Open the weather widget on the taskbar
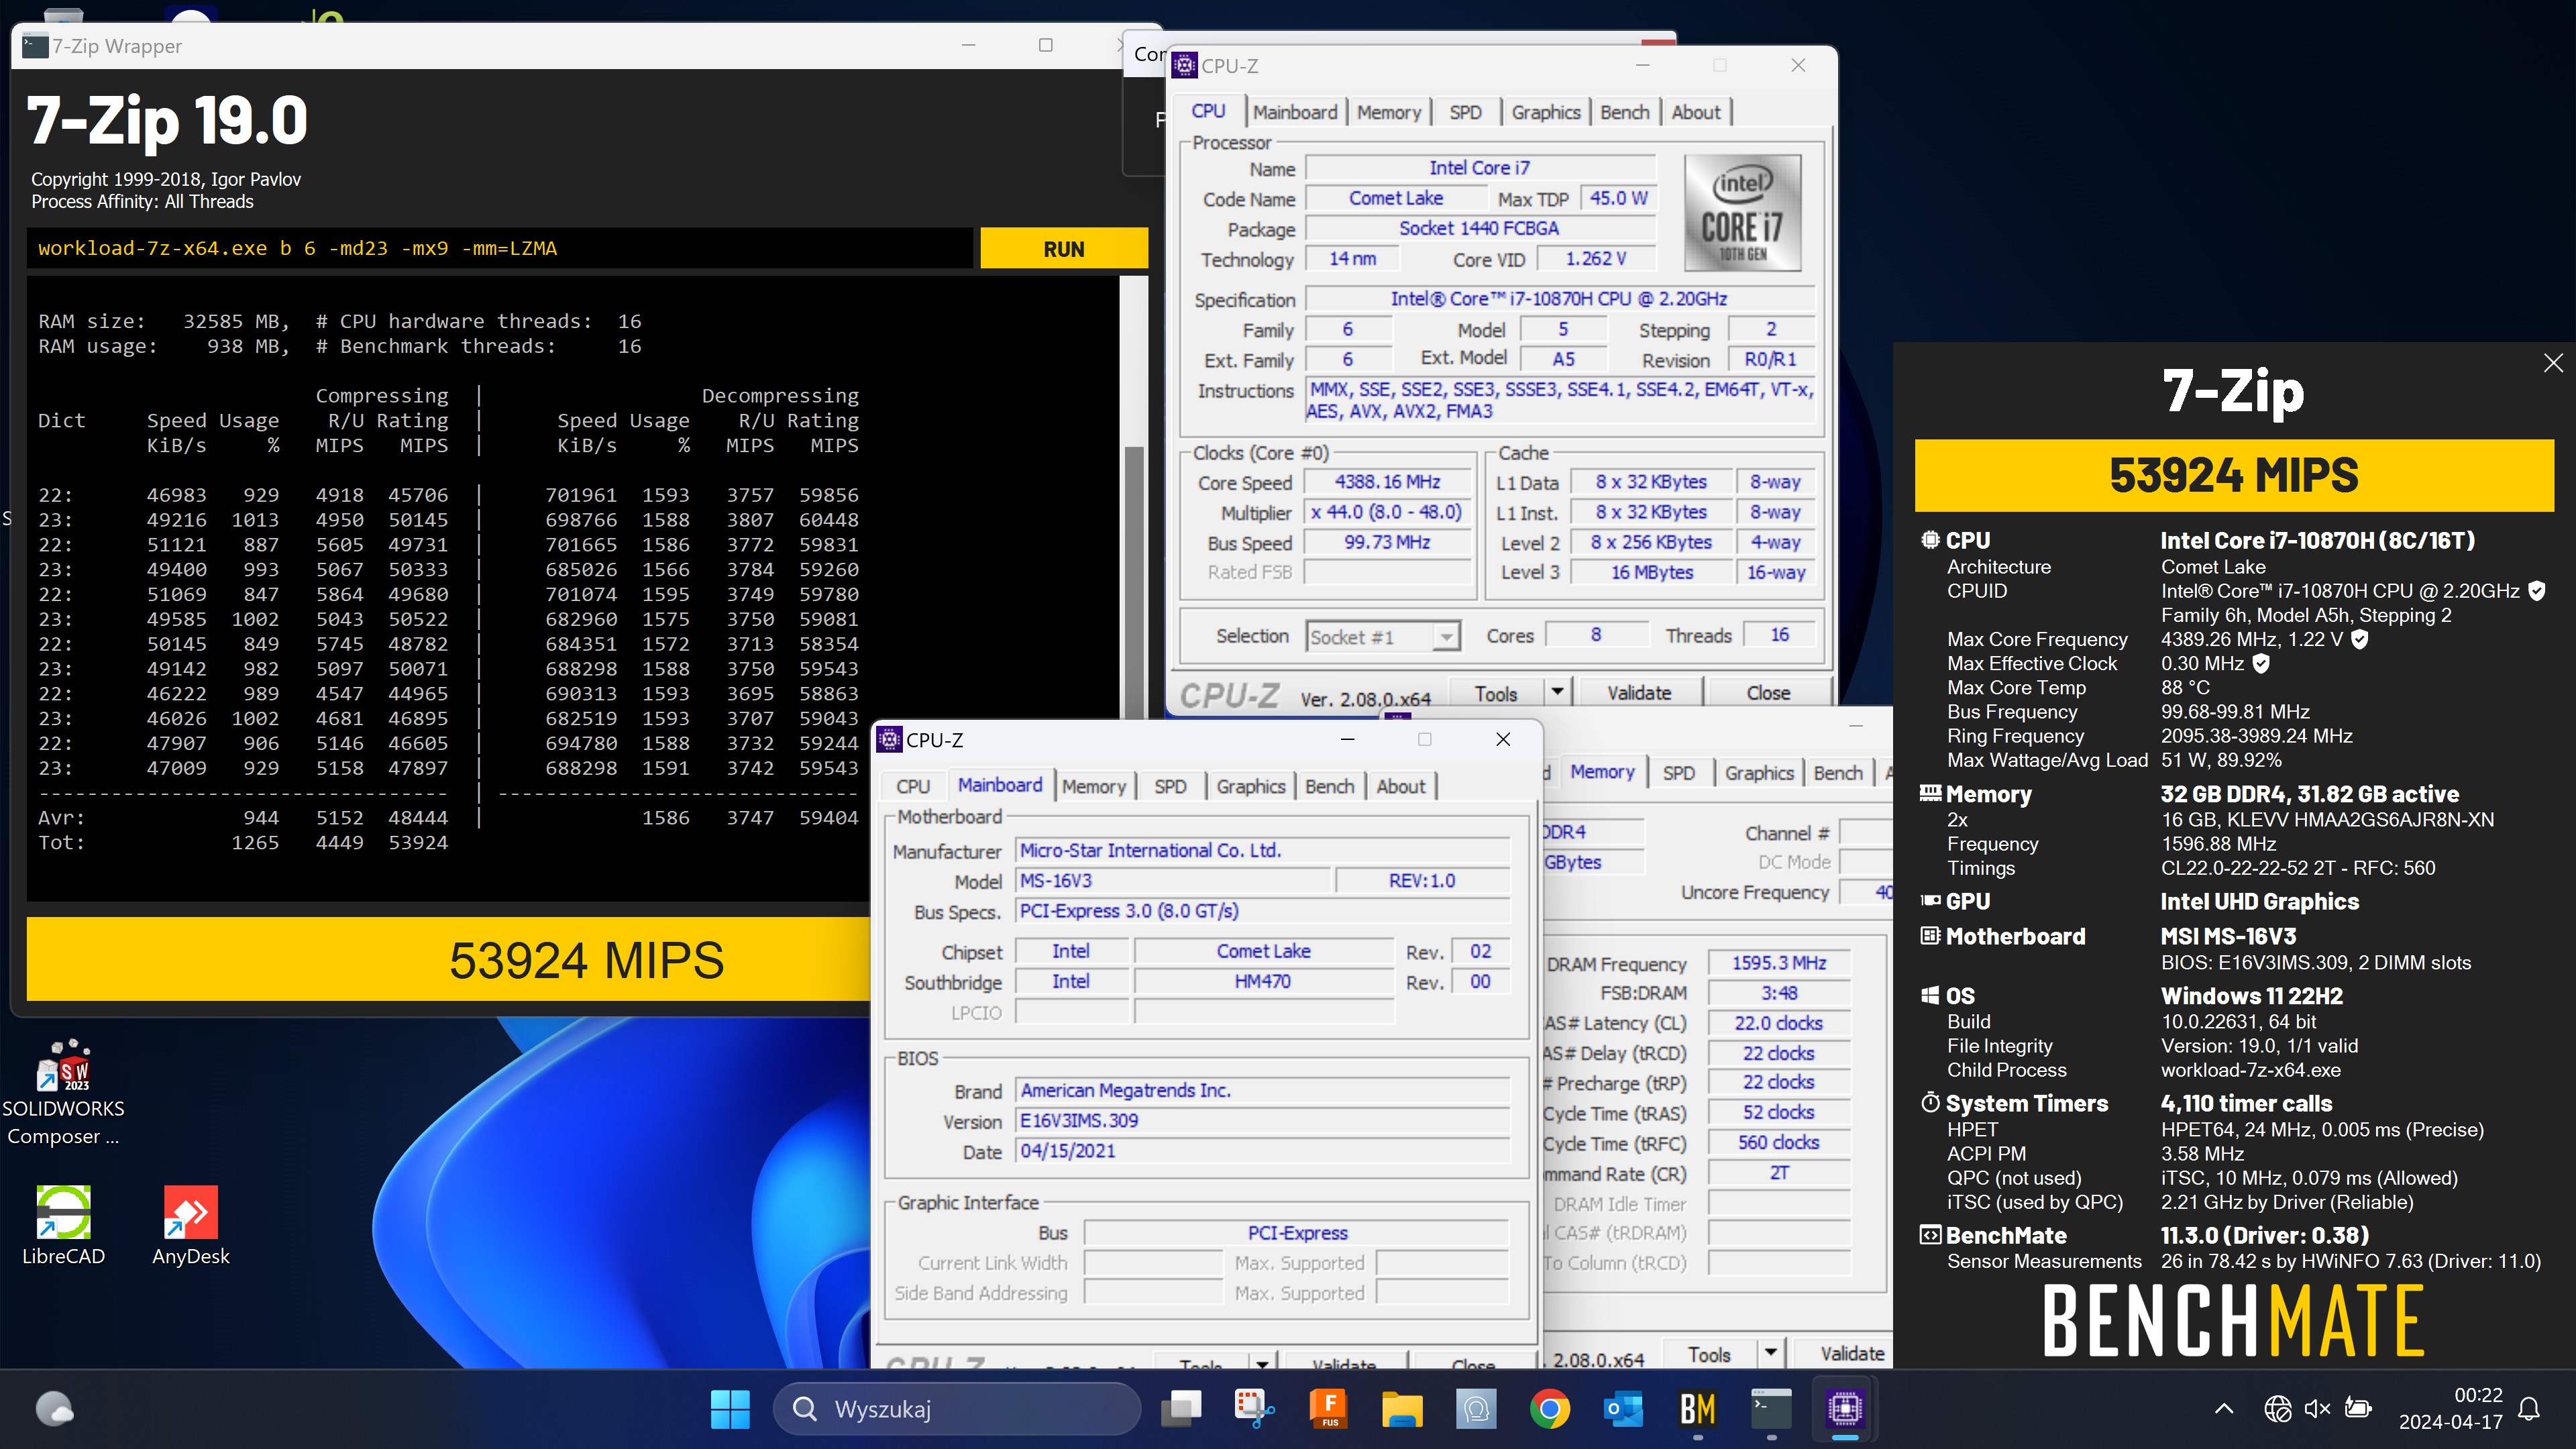Image resolution: width=2576 pixels, height=1449 pixels. pos(55,1409)
